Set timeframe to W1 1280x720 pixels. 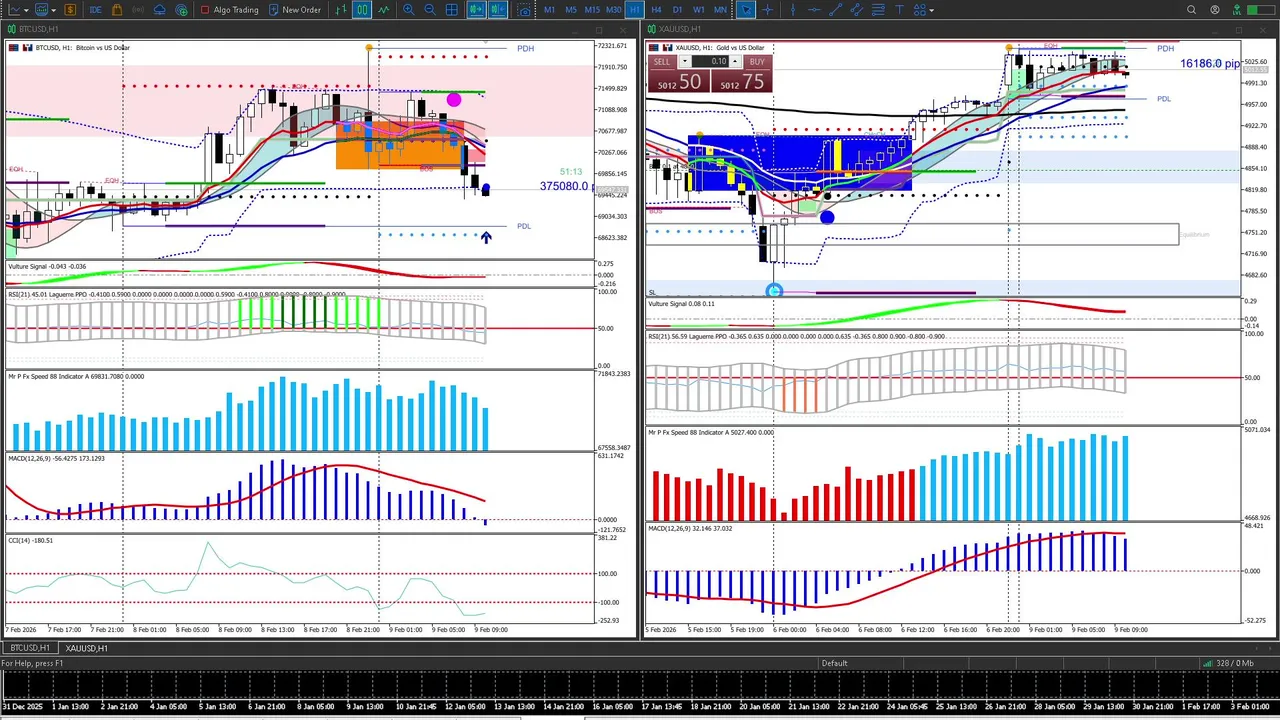click(x=698, y=10)
